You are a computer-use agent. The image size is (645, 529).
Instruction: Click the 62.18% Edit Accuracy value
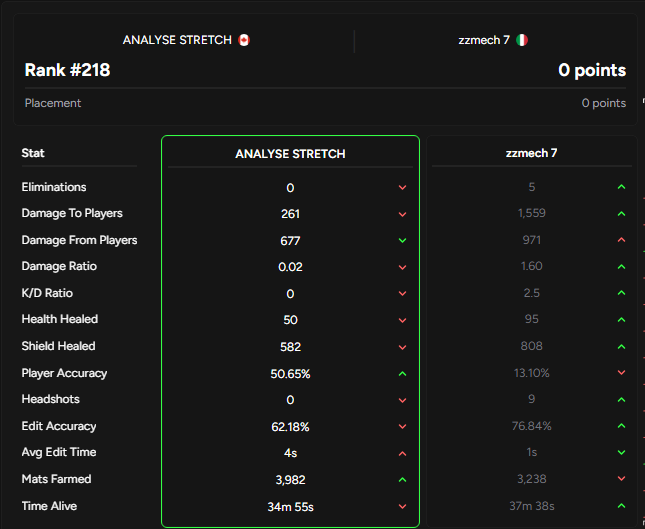click(290, 427)
